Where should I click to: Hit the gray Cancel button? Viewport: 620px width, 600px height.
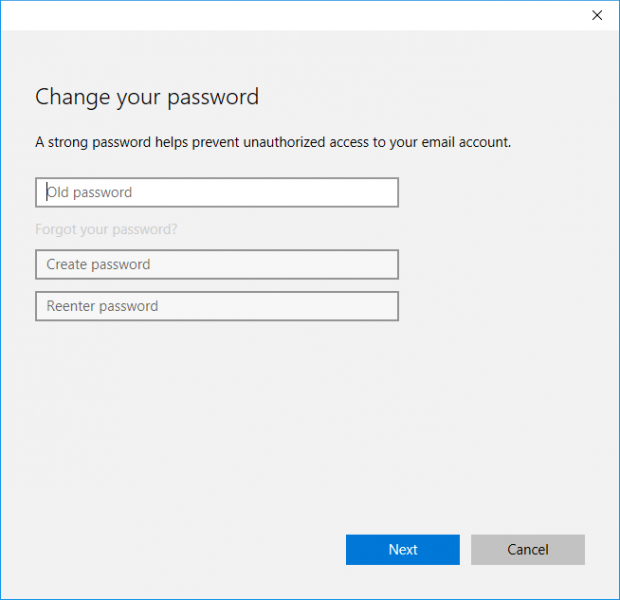click(x=527, y=549)
